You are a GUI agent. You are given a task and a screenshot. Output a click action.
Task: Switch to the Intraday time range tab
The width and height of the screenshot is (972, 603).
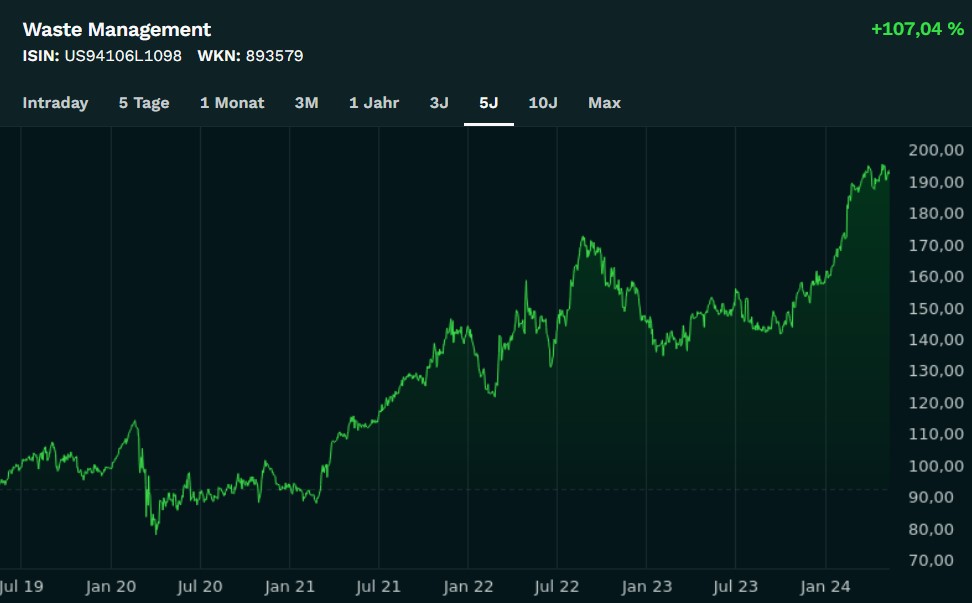coord(55,103)
